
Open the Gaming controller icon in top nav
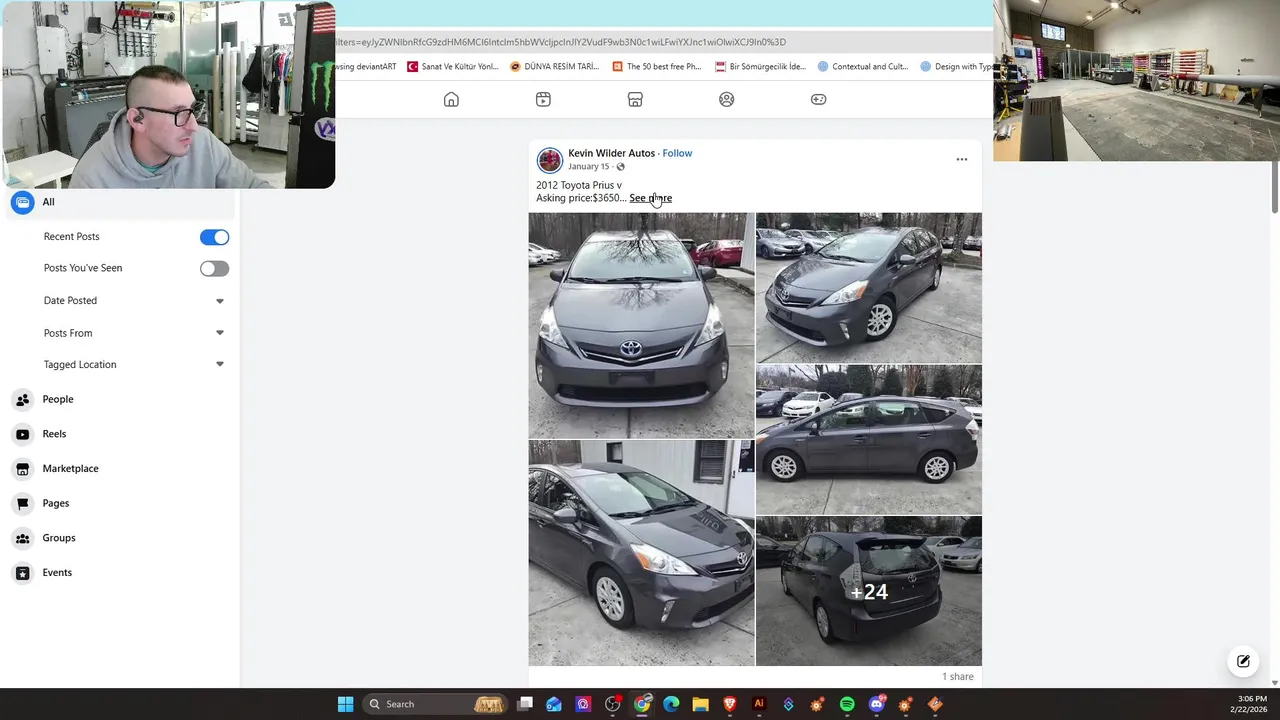[x=818, y=99]
